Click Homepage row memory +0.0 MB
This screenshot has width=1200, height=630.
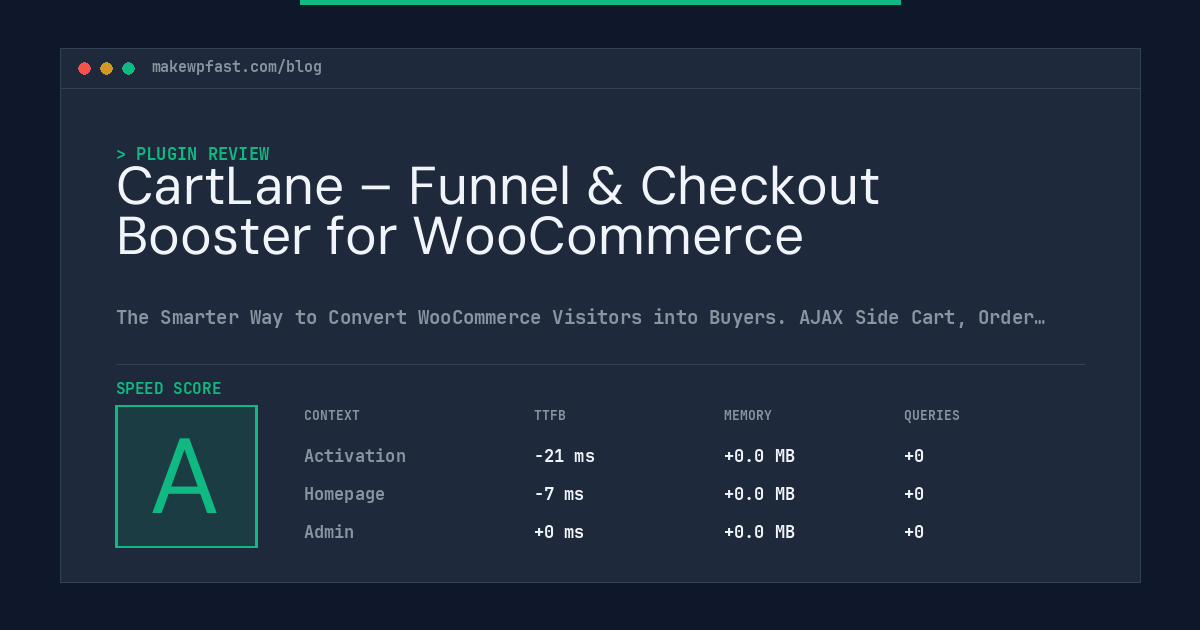tap(759, 494)
